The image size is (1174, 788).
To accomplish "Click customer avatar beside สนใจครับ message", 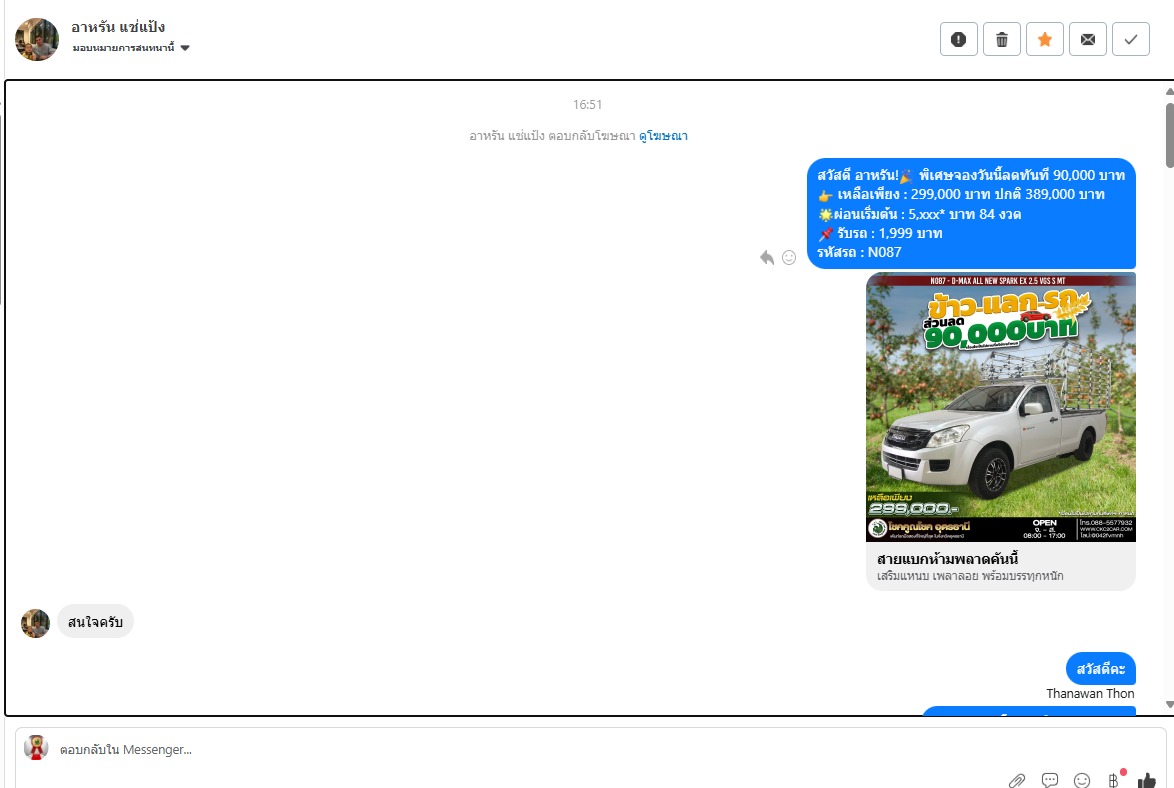I will point(35,623).
